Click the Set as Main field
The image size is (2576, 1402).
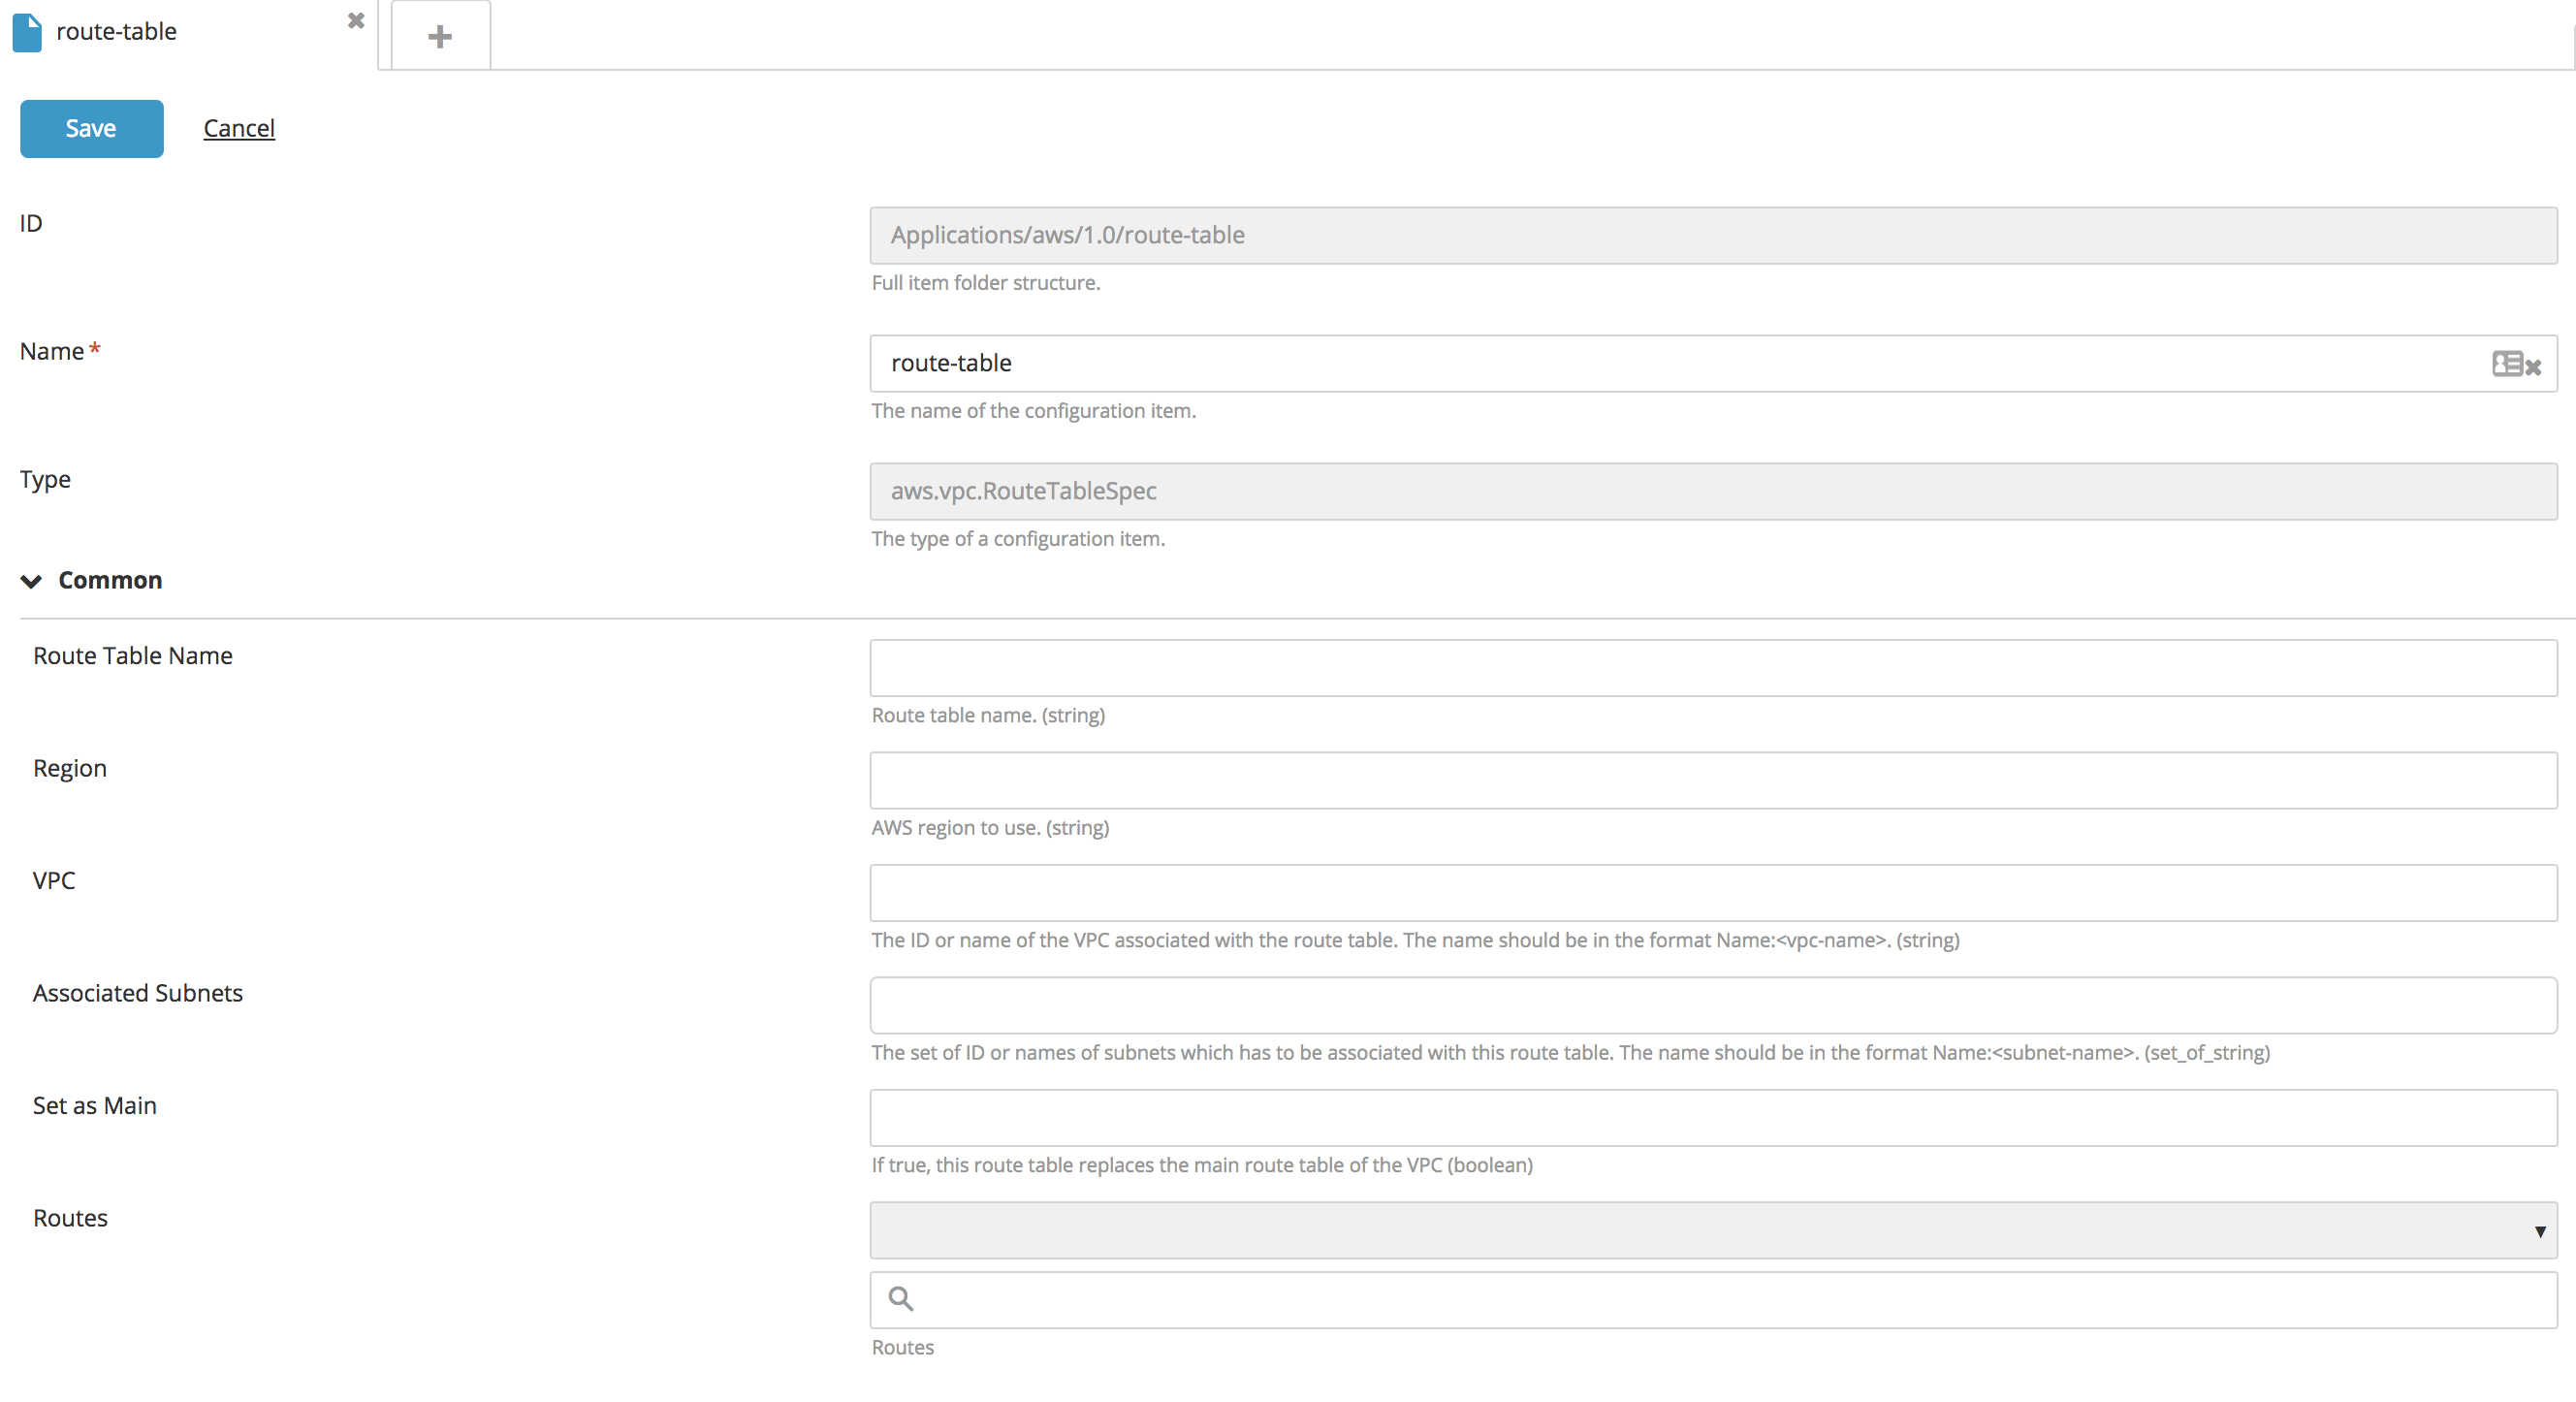[1712, 1118]
